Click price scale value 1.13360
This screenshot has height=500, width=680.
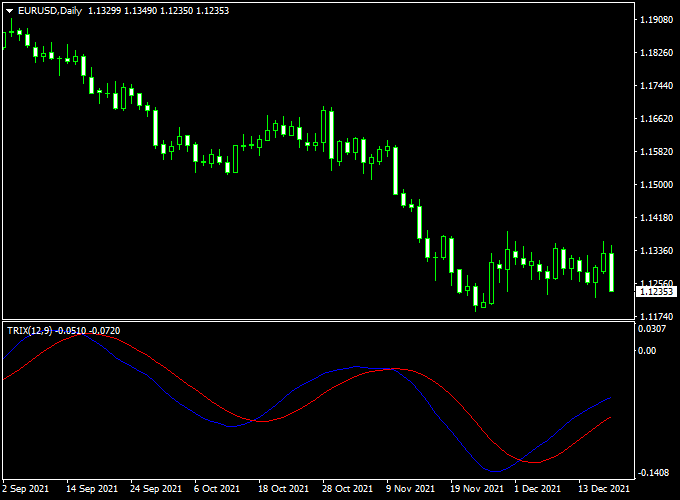click(x=656, y=250)
